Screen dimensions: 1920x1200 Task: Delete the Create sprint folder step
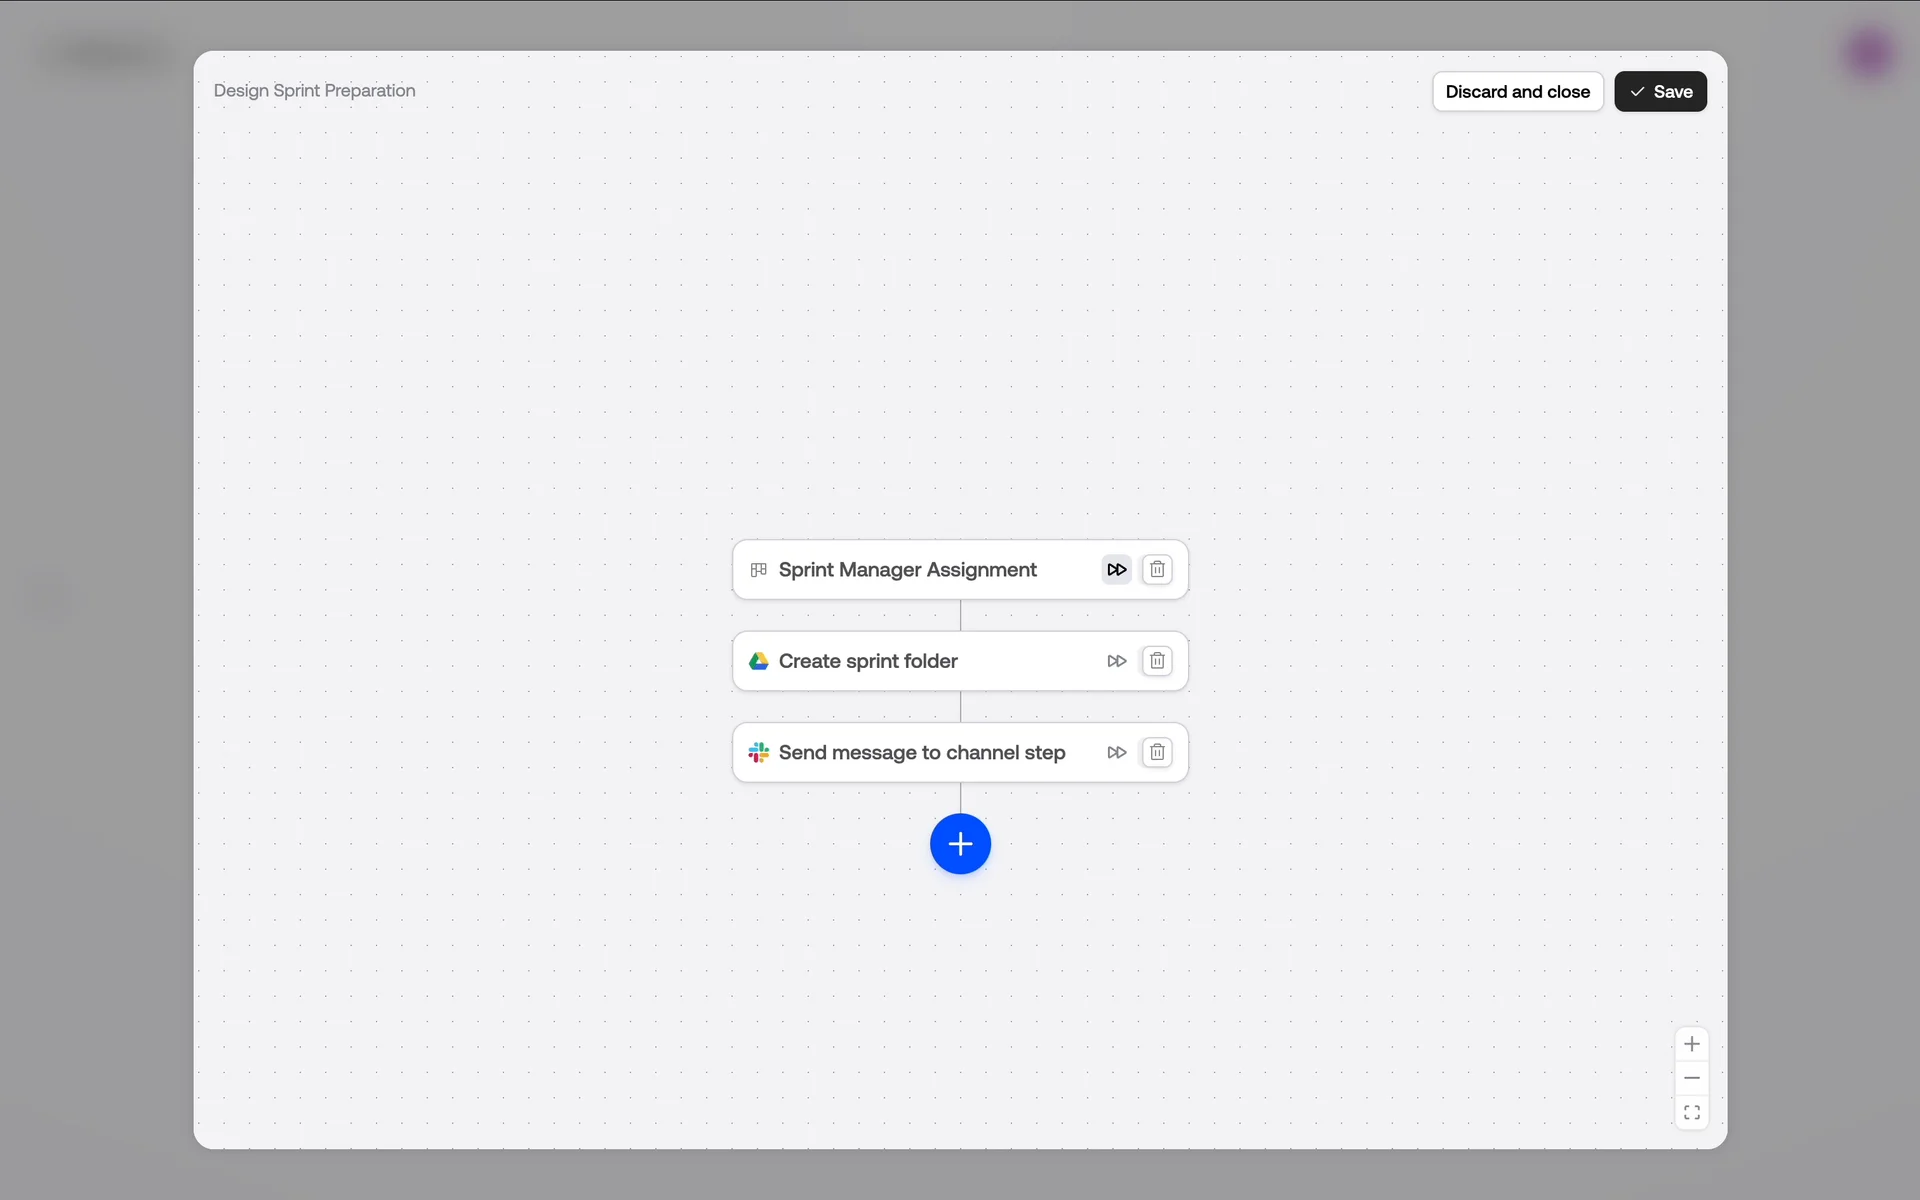tap(1157, 661)
